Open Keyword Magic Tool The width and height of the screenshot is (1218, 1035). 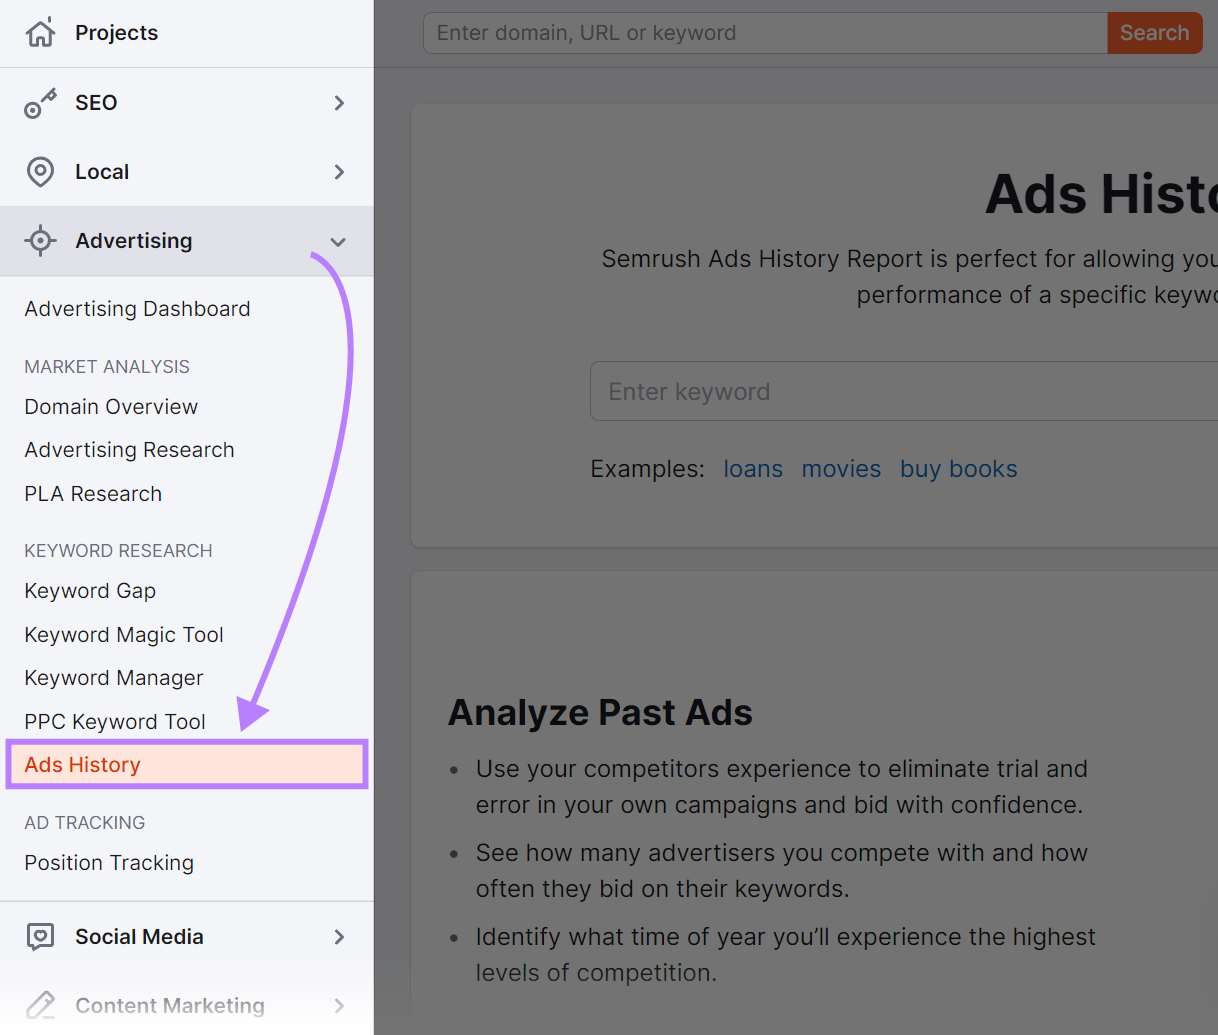[123, 634]
